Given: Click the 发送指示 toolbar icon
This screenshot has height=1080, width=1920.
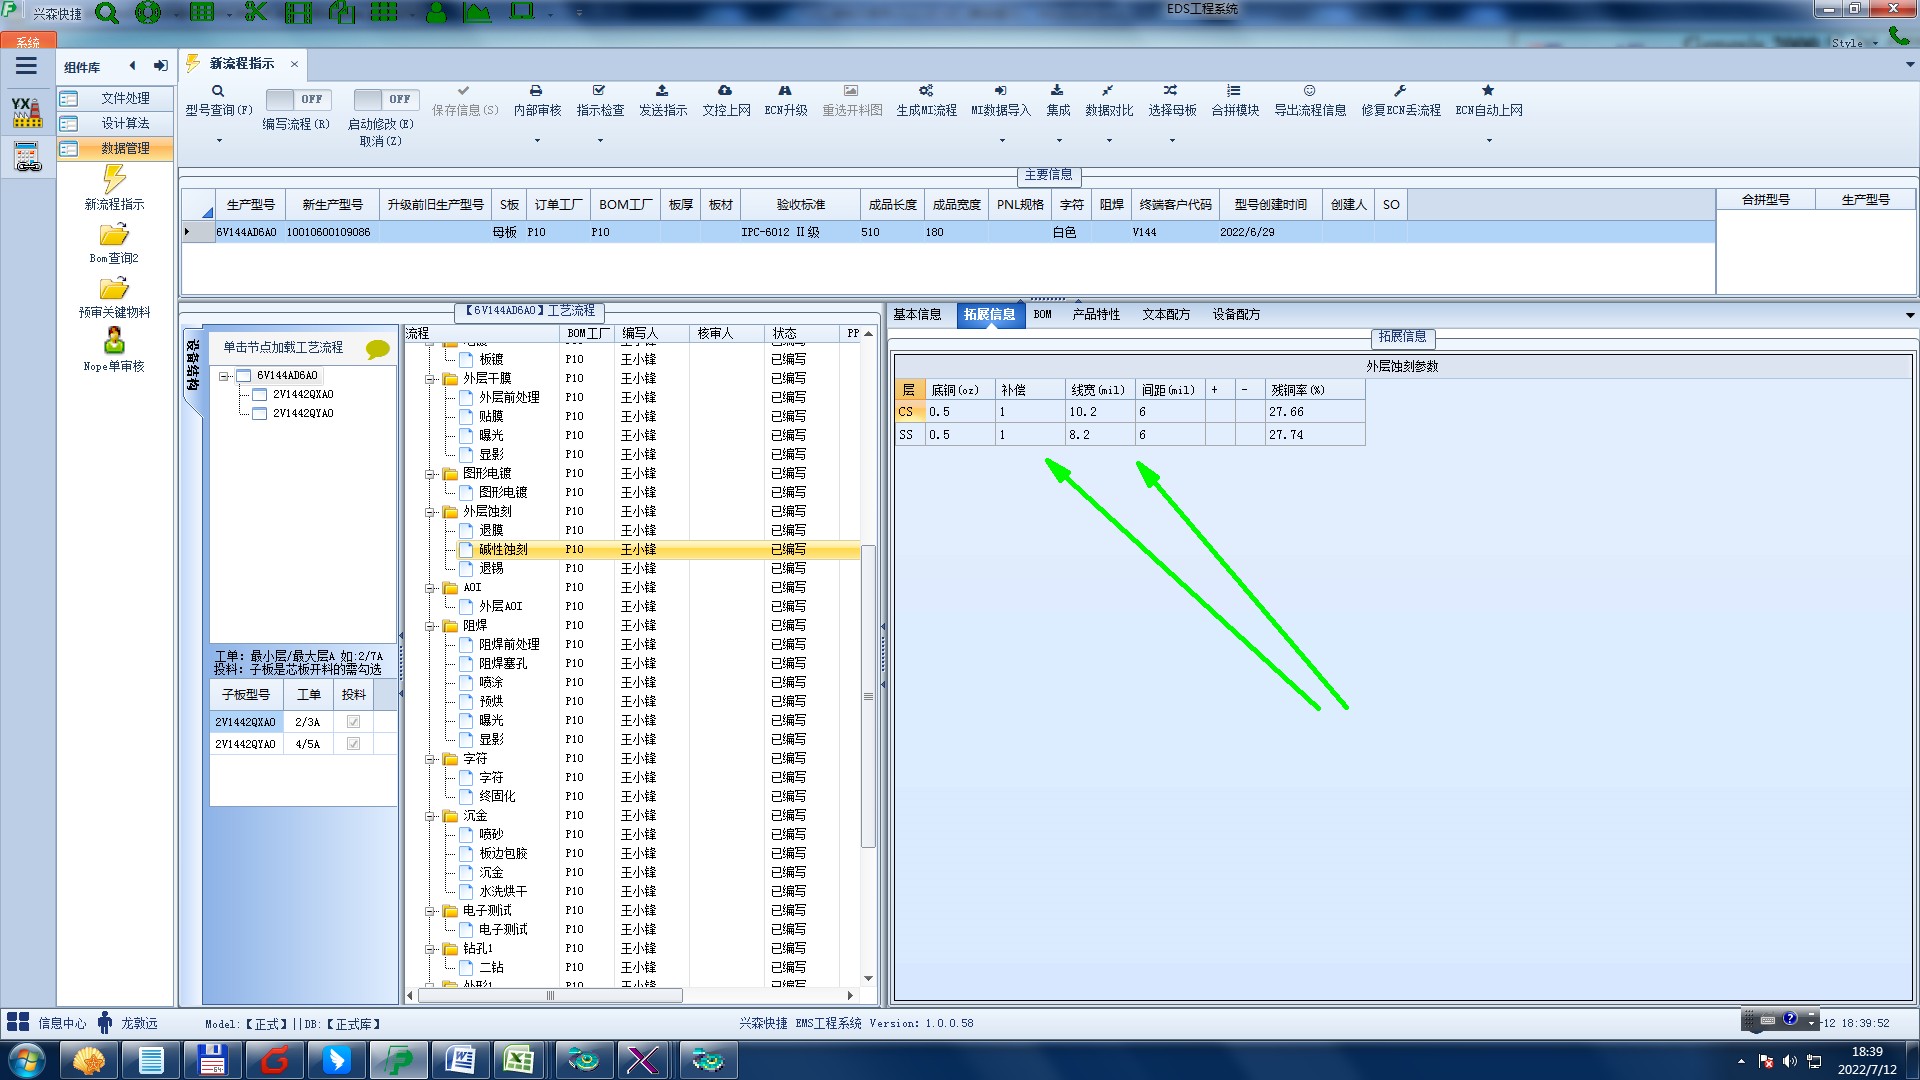Looking at the screenshot, I should point(662,91).
